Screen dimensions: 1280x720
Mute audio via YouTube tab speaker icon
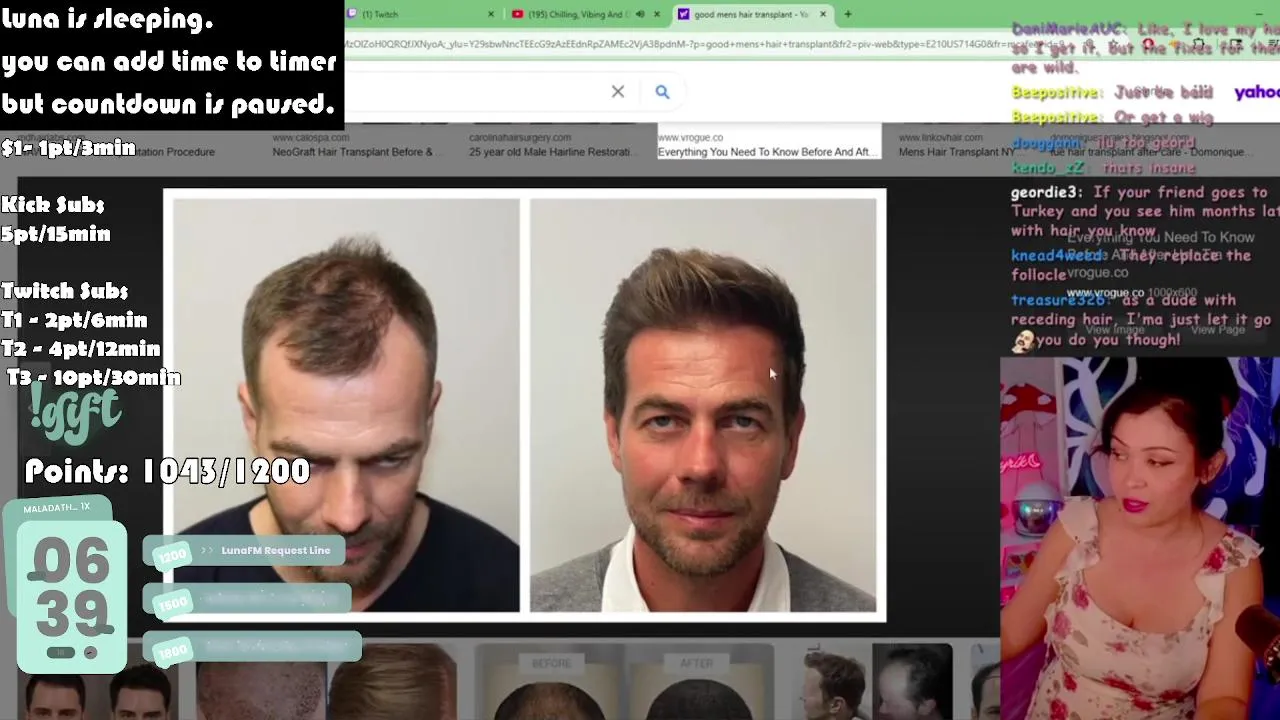640,14
